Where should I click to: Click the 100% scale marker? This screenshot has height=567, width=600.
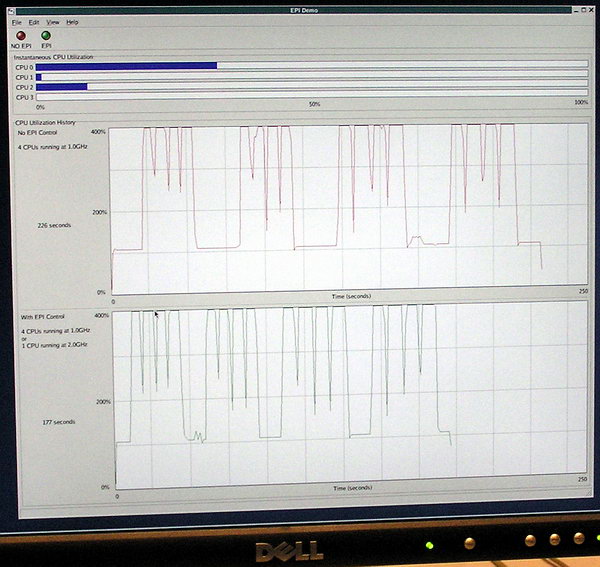pyautogui.click(x=581, y=102)
